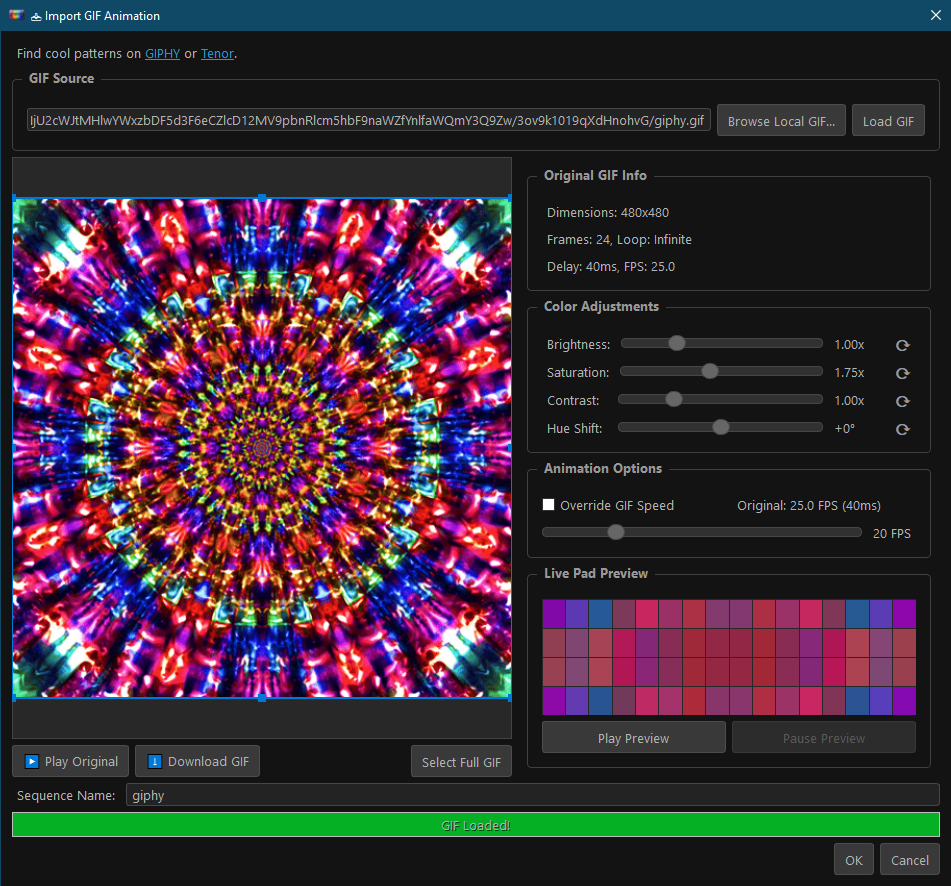Image resolution: width=951 pixels, height=886 pixels.
Task: Click the FPS speed slider handle
Action: tap(616, 532)
